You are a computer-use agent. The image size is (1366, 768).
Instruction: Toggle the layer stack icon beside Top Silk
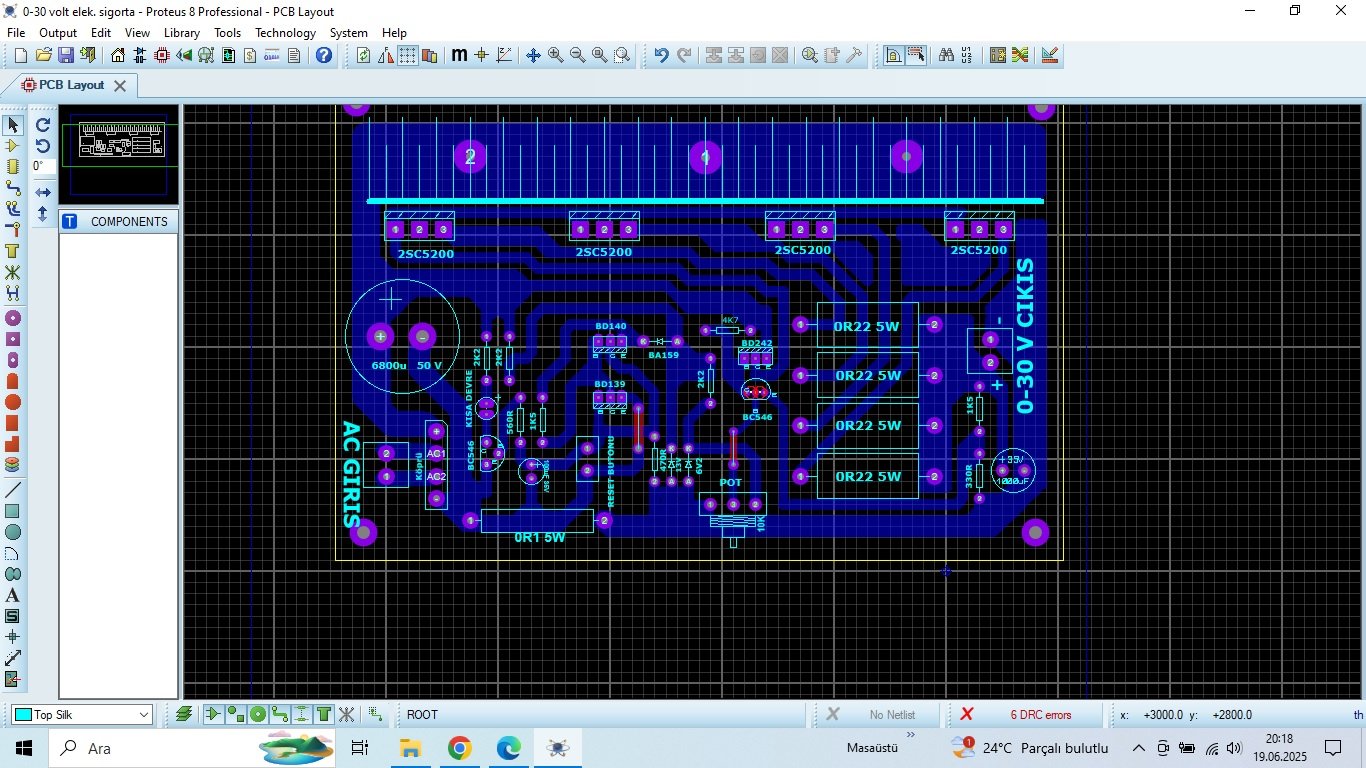(x=184, y=714)
